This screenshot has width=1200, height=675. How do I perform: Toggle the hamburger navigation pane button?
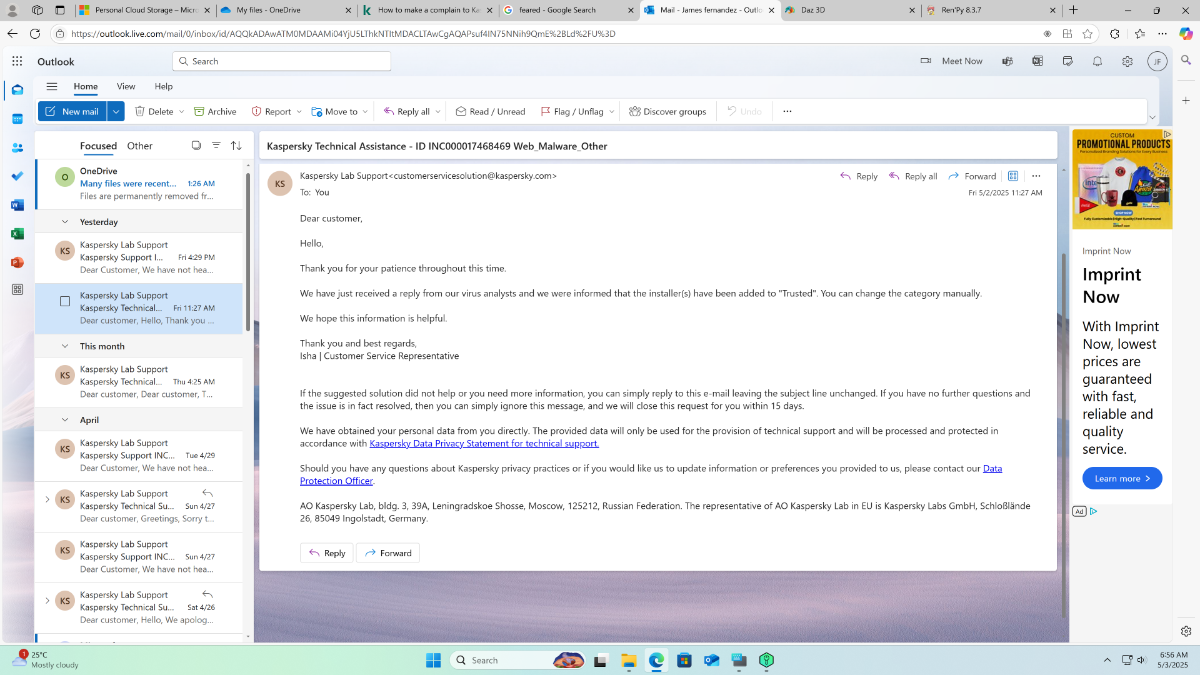(52, 86)
